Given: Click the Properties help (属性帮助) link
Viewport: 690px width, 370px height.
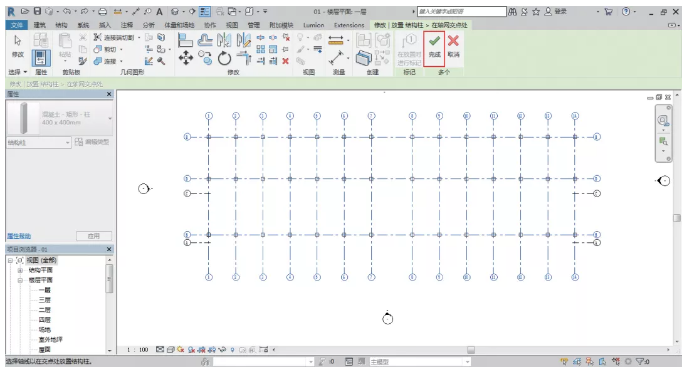Looking at the screenshot, I should [x=19, y=236].
